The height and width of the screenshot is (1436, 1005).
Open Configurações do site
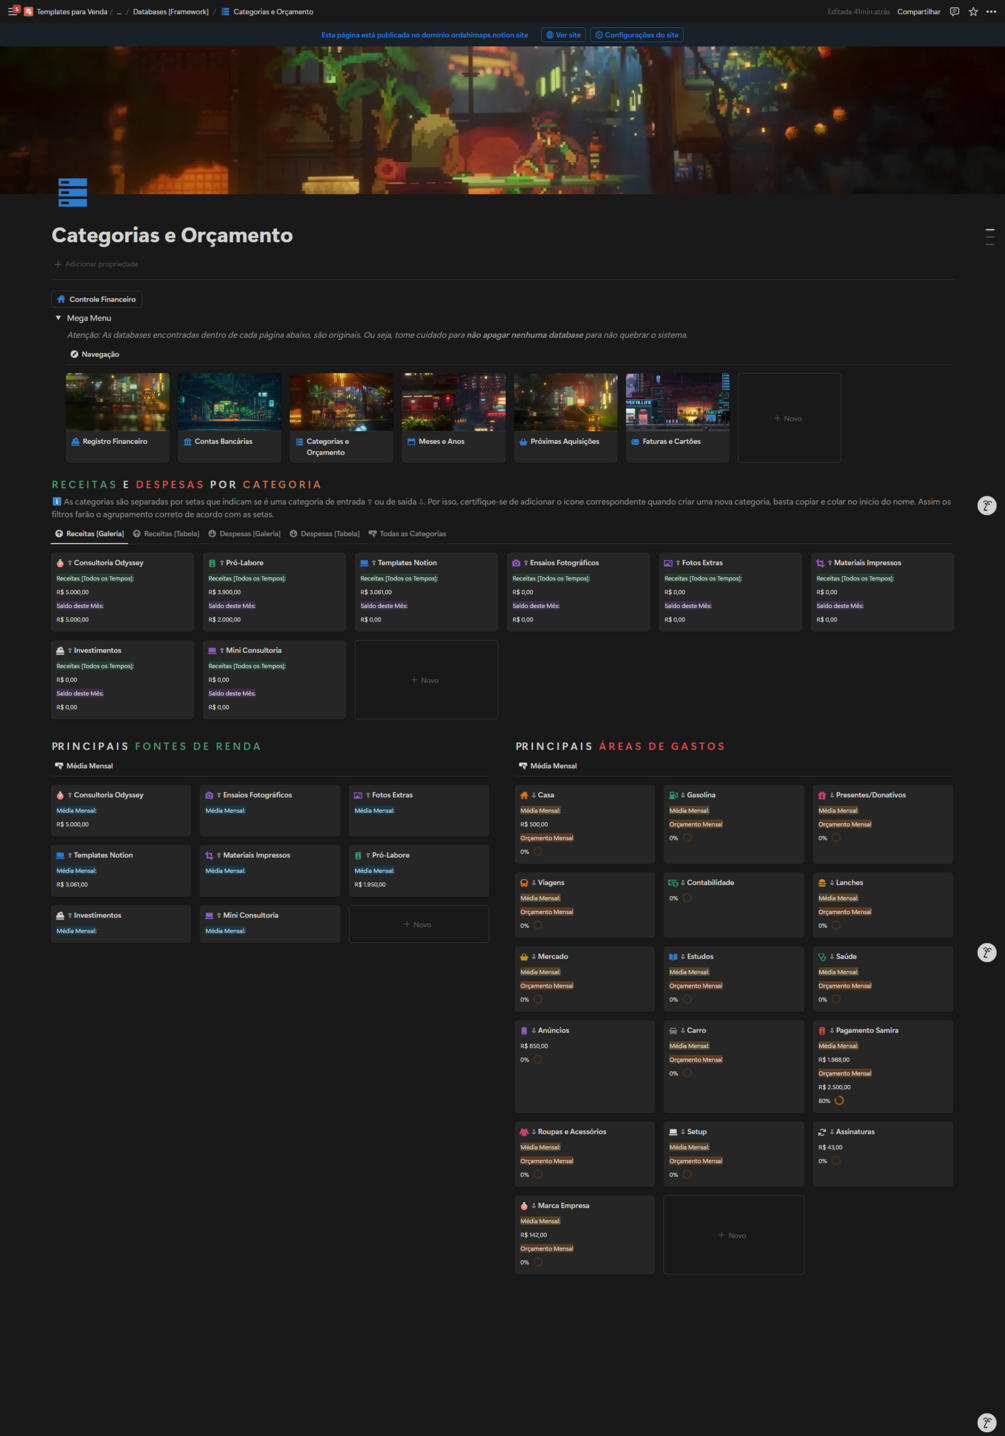point(637,35)
